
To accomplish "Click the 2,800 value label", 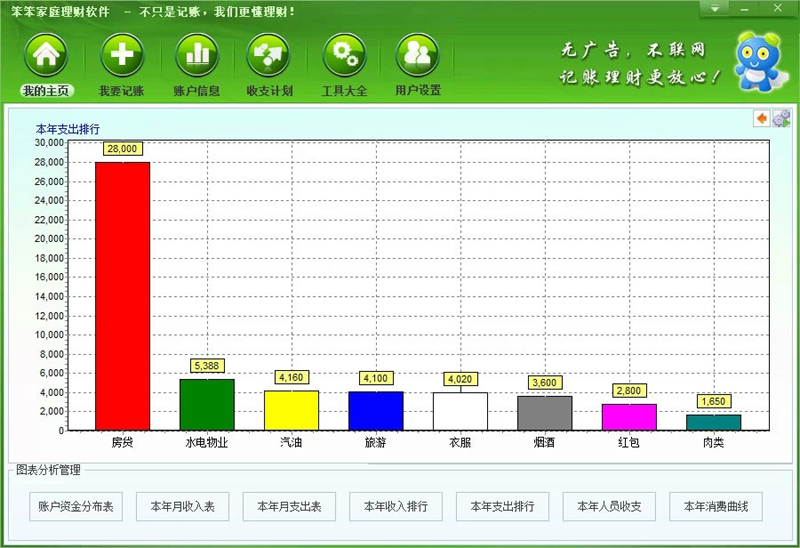I will (629, 390).
